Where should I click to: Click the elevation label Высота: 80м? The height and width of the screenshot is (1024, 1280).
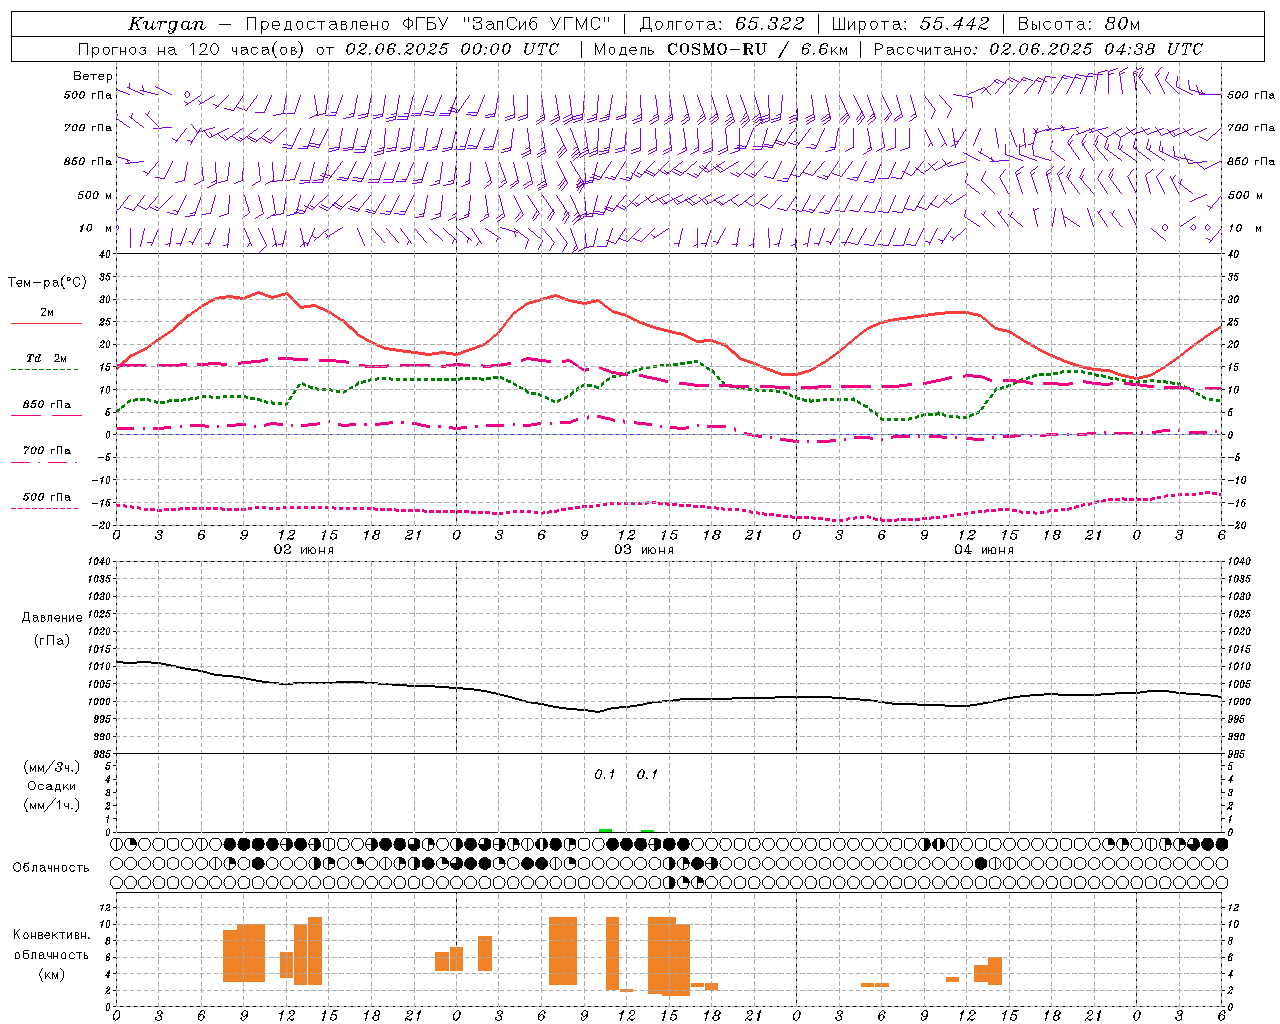tap(1079, 24)
